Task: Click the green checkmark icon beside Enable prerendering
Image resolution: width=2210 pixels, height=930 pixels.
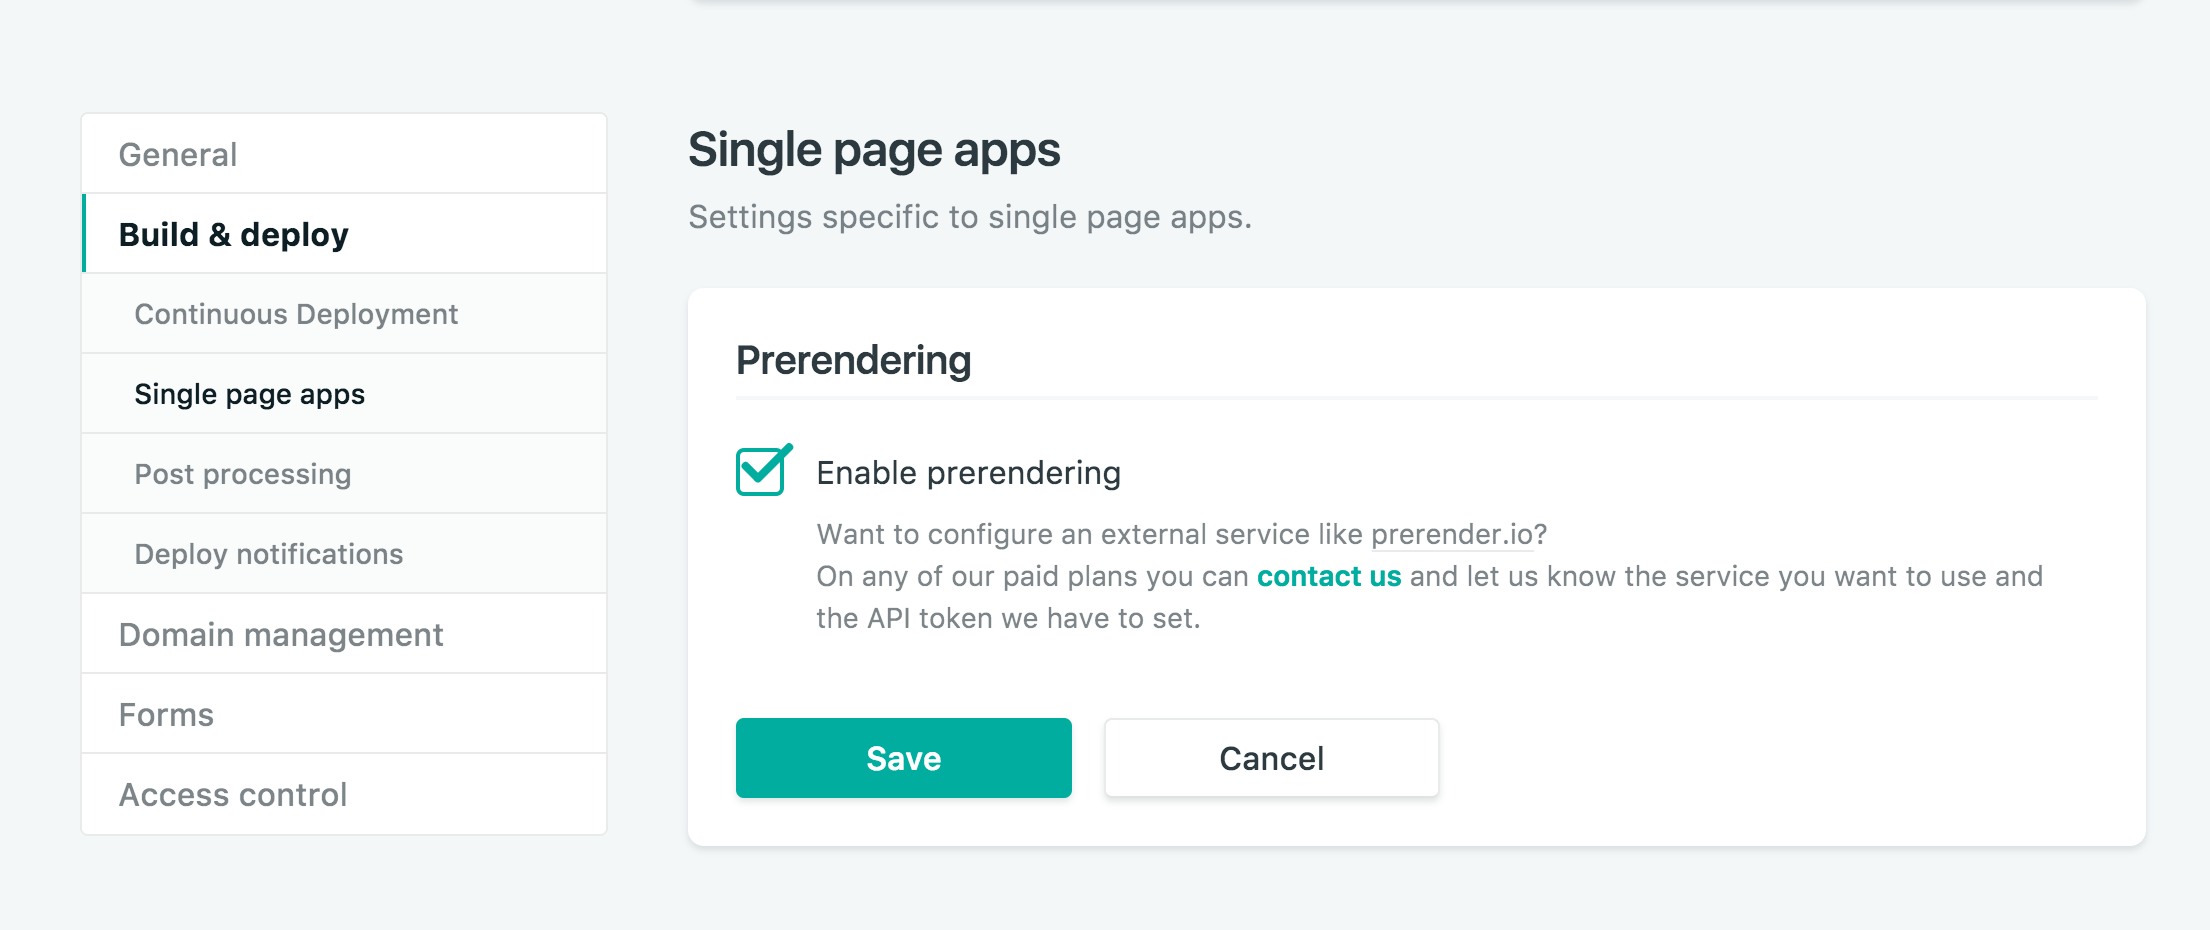Action: pyautogui.click(x=761, y=472)
